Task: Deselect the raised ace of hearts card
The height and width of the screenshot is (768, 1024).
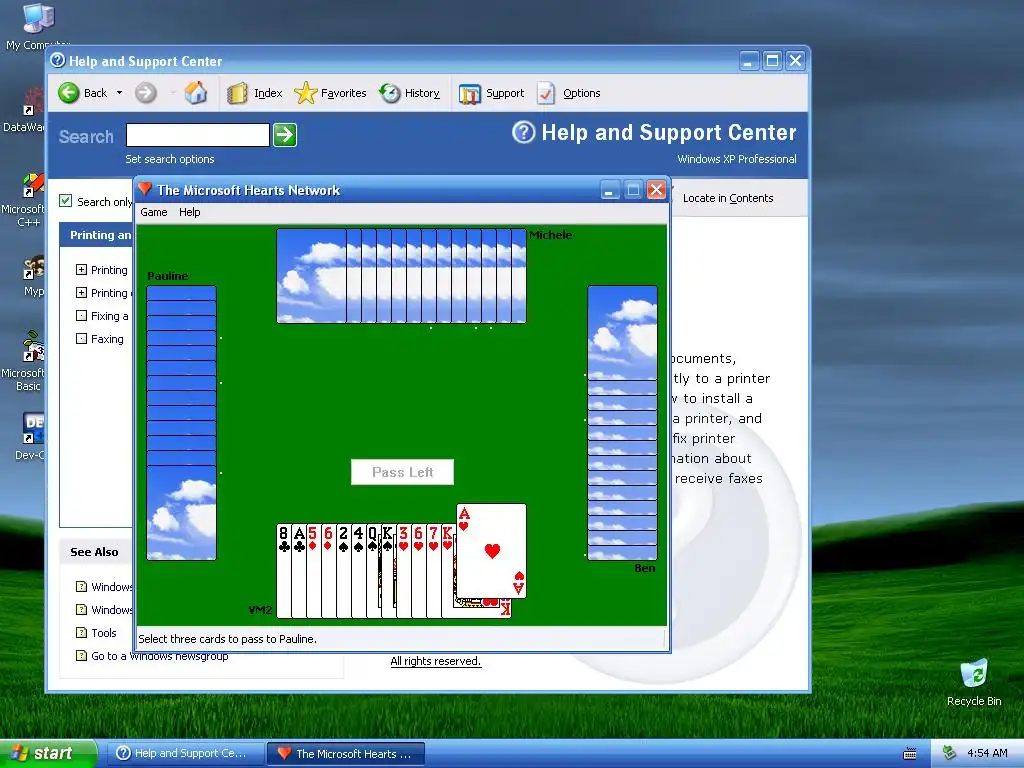Action: click(x=491, y=551)
